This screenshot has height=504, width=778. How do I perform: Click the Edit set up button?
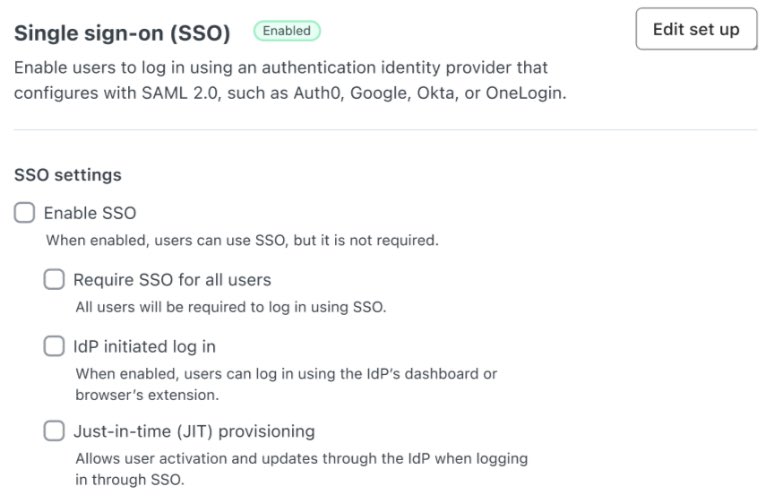tap(696, 29)
